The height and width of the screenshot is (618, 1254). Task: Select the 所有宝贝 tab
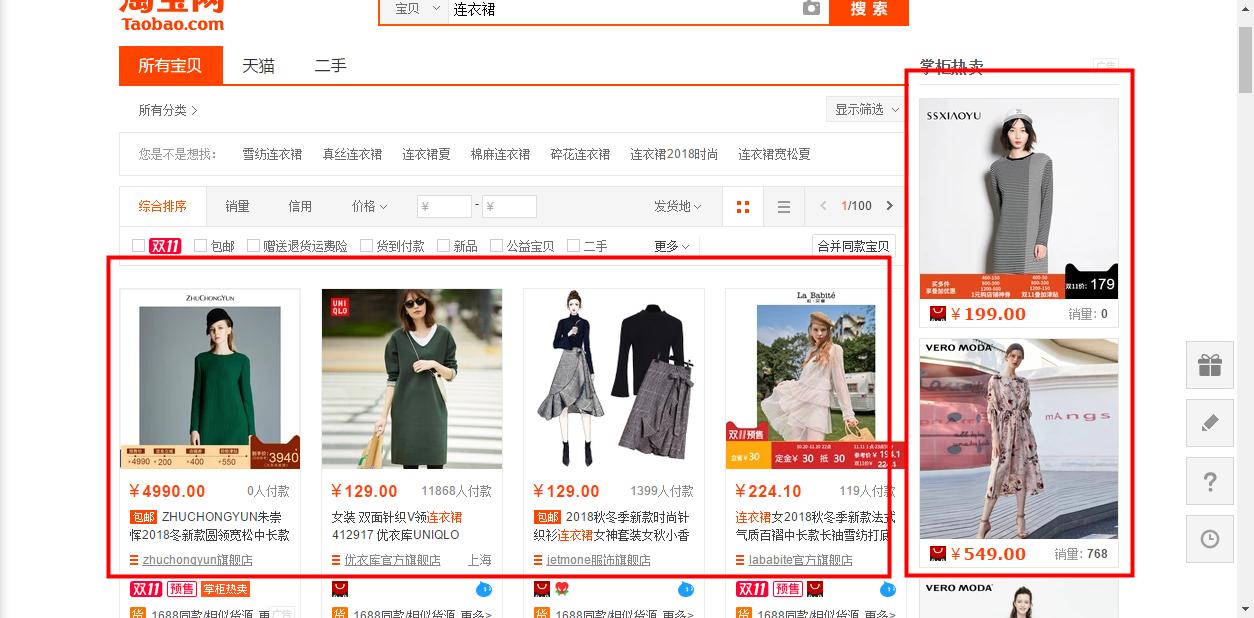point(171,66)
